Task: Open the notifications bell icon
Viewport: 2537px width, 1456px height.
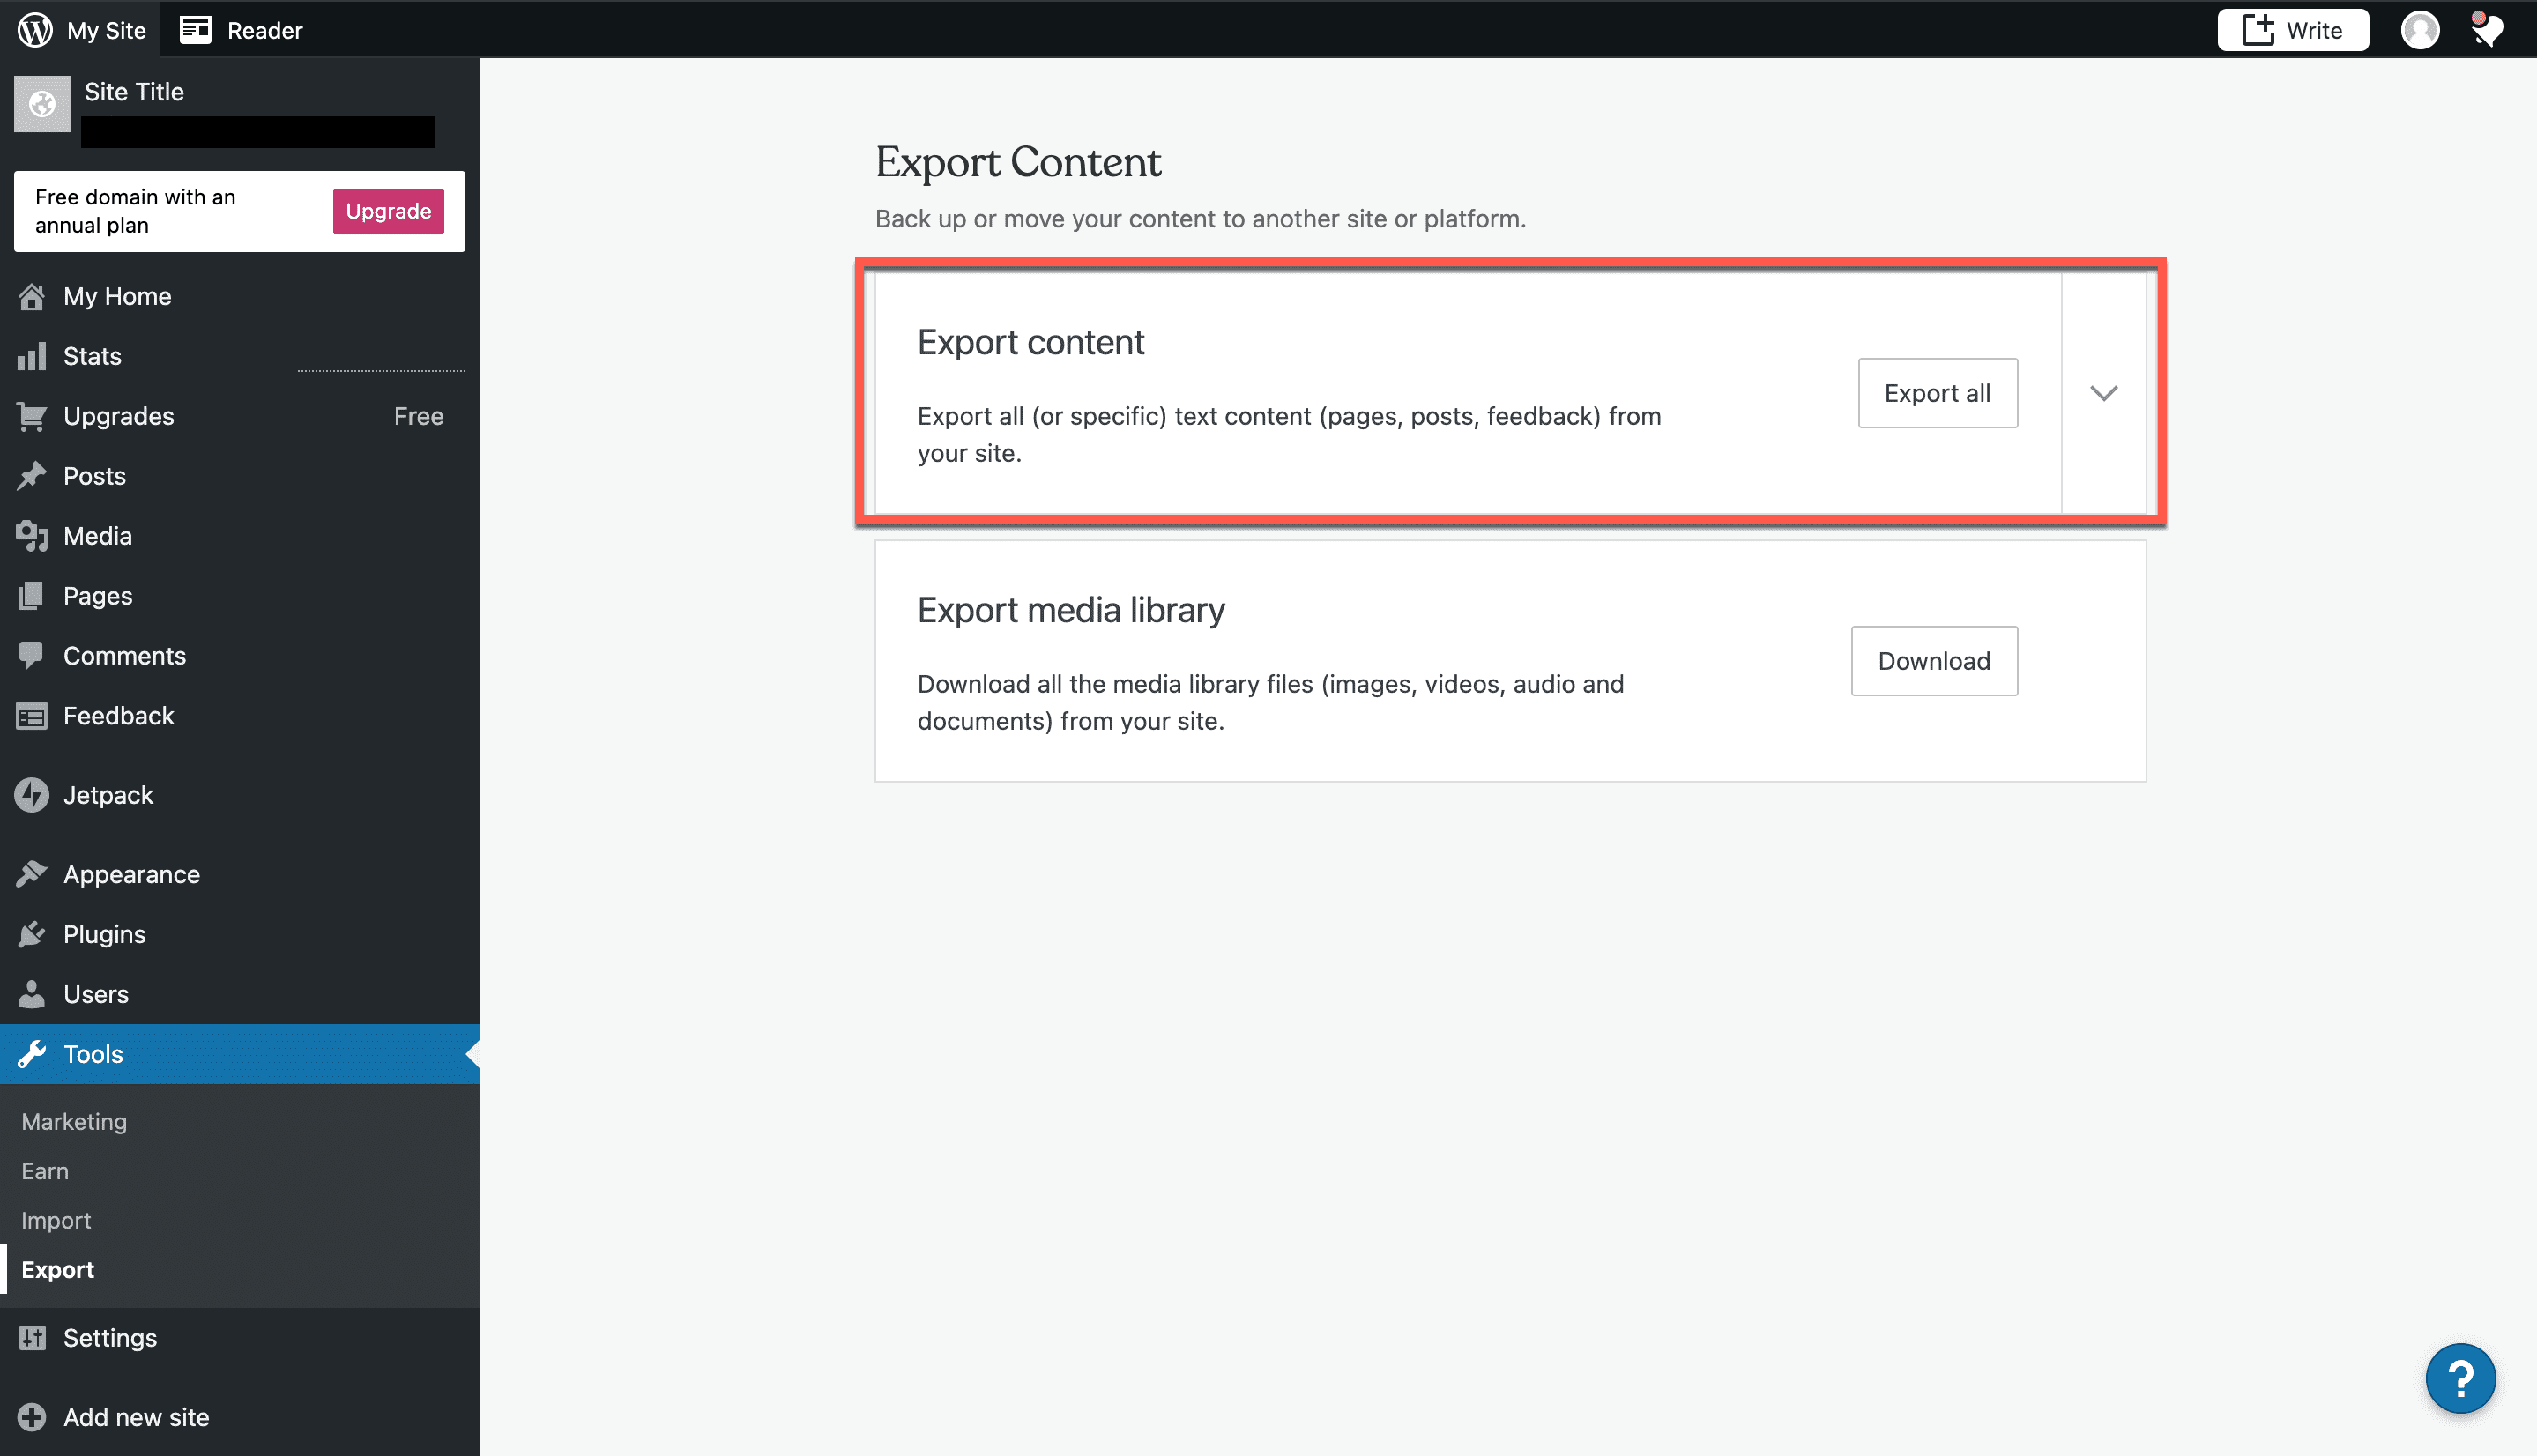Action: point(2485,29)
